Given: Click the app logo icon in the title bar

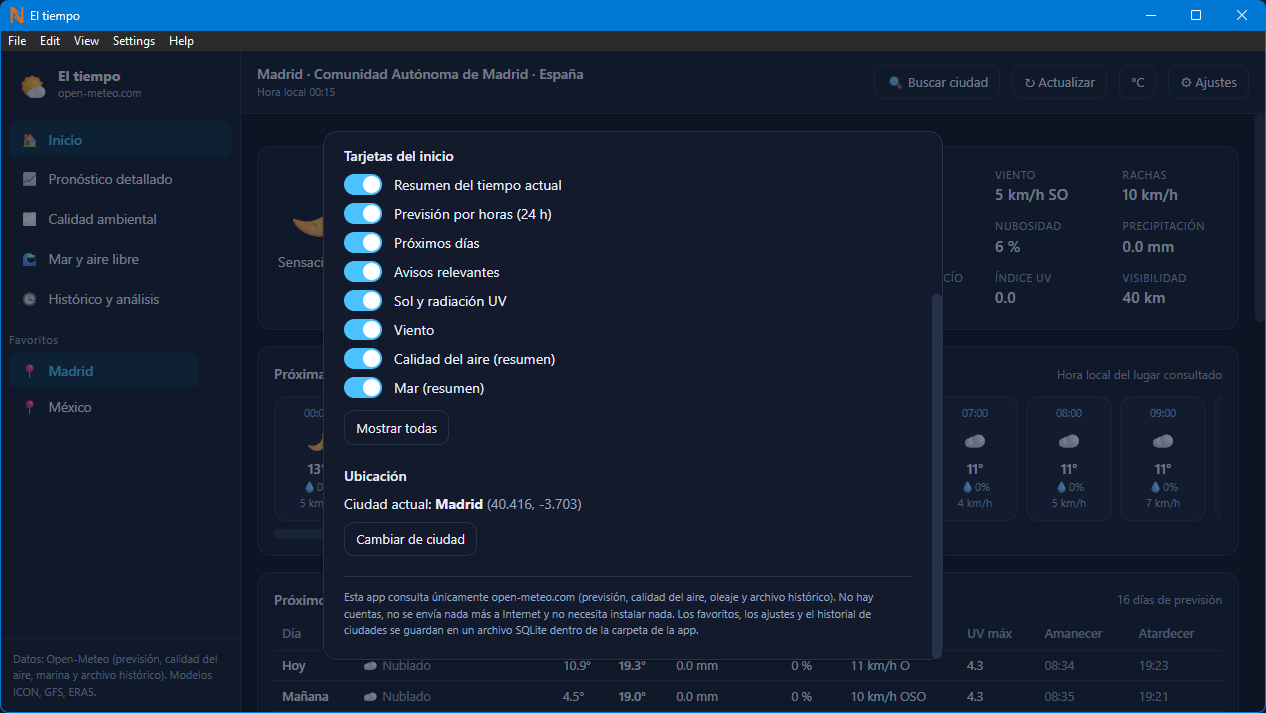Looking at the screenshot, I should [16, 15].
